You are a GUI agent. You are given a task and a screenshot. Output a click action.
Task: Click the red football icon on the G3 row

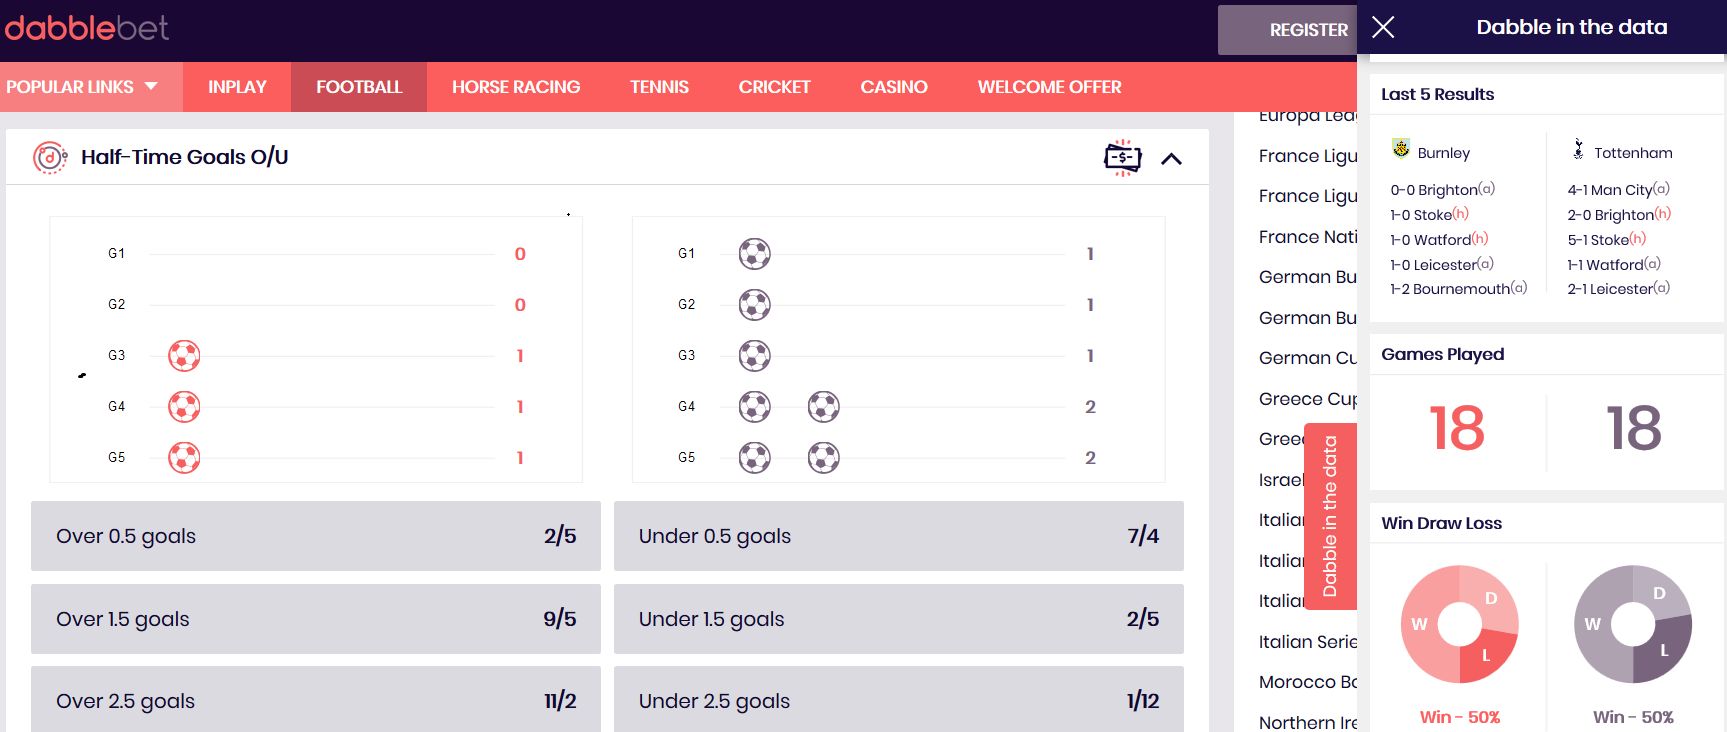pos(183,355)
